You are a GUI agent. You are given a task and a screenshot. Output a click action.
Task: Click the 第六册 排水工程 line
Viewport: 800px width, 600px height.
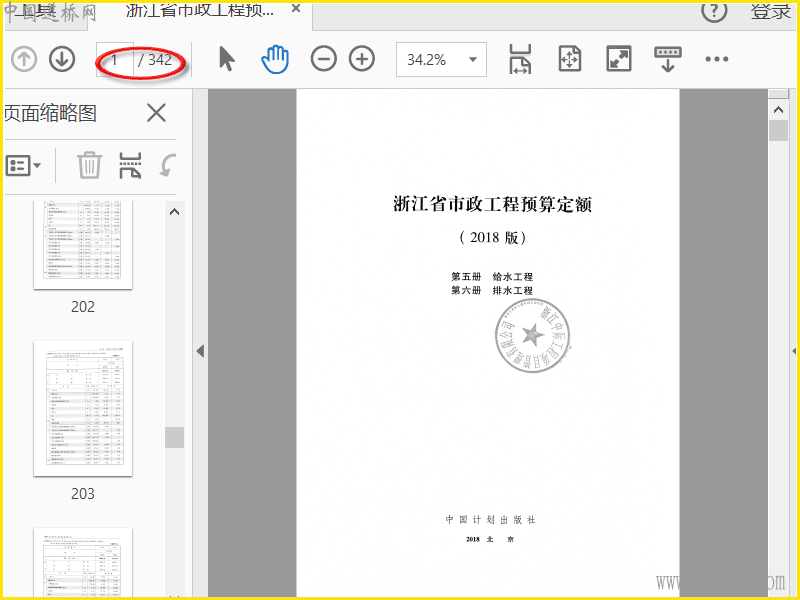[x=492, y=290]
